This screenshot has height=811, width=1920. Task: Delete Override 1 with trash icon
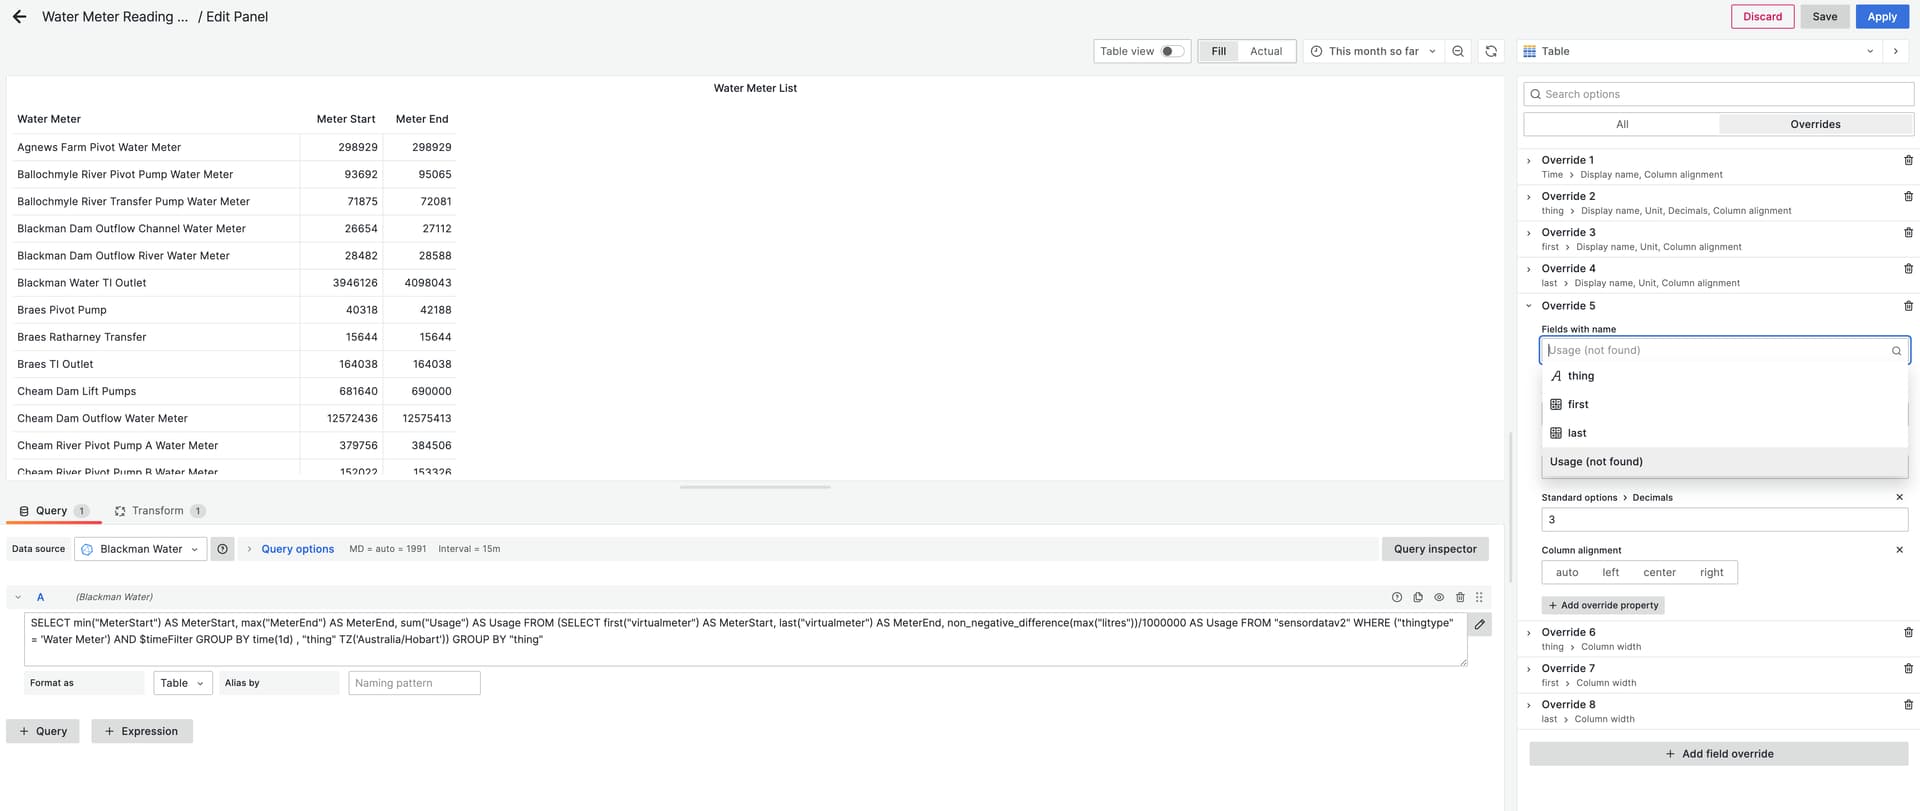tap(1908, 160)
